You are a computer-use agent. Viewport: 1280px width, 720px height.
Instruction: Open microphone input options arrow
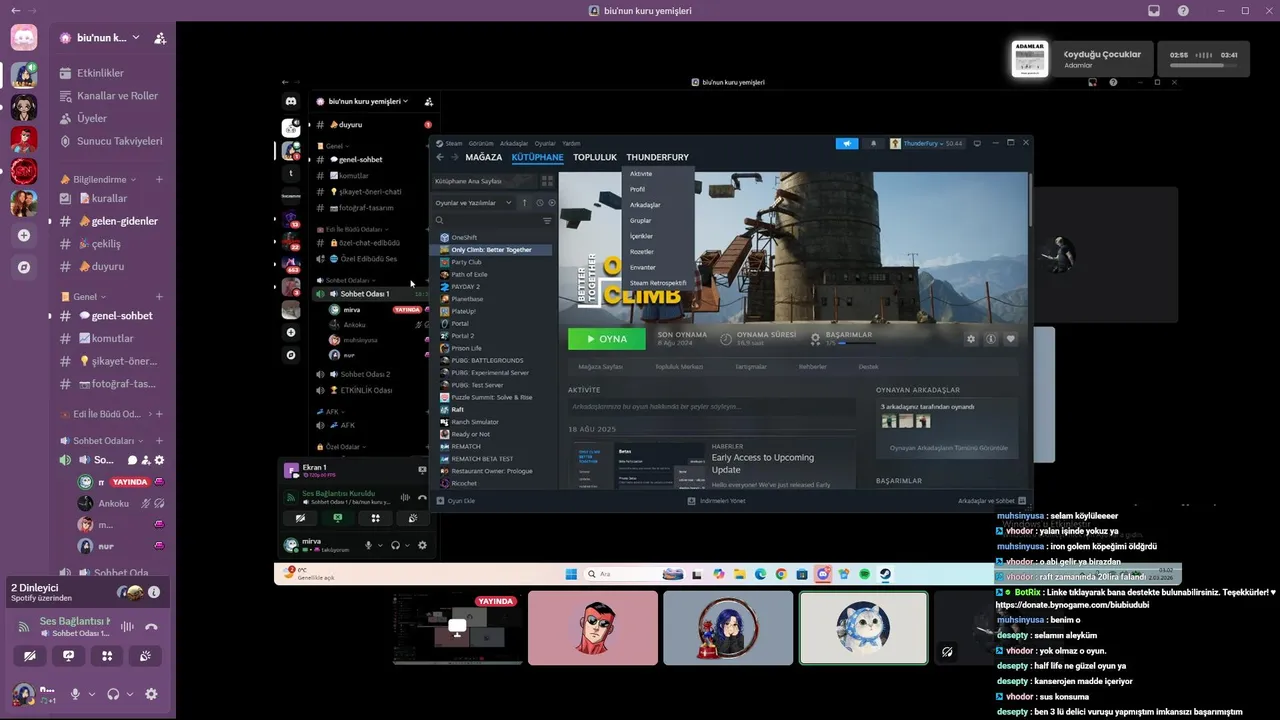click(x=91, y=694)
